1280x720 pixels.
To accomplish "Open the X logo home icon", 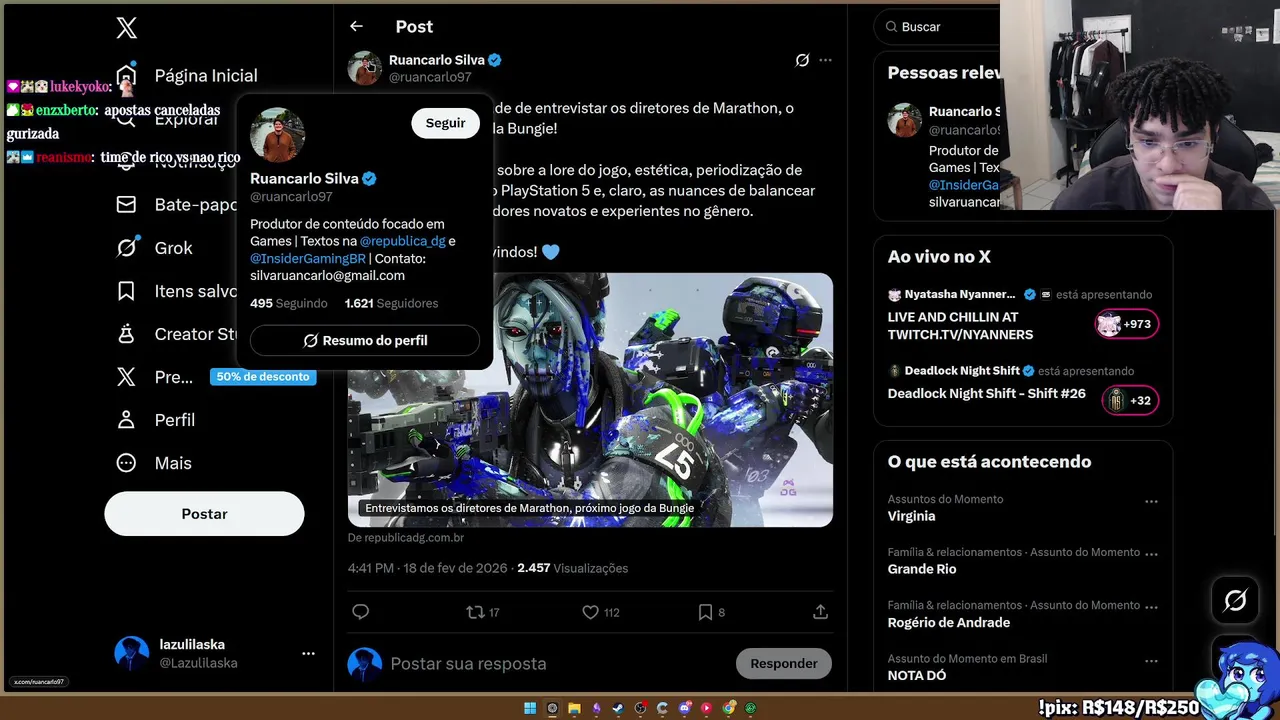I will [x=126, y=28].
